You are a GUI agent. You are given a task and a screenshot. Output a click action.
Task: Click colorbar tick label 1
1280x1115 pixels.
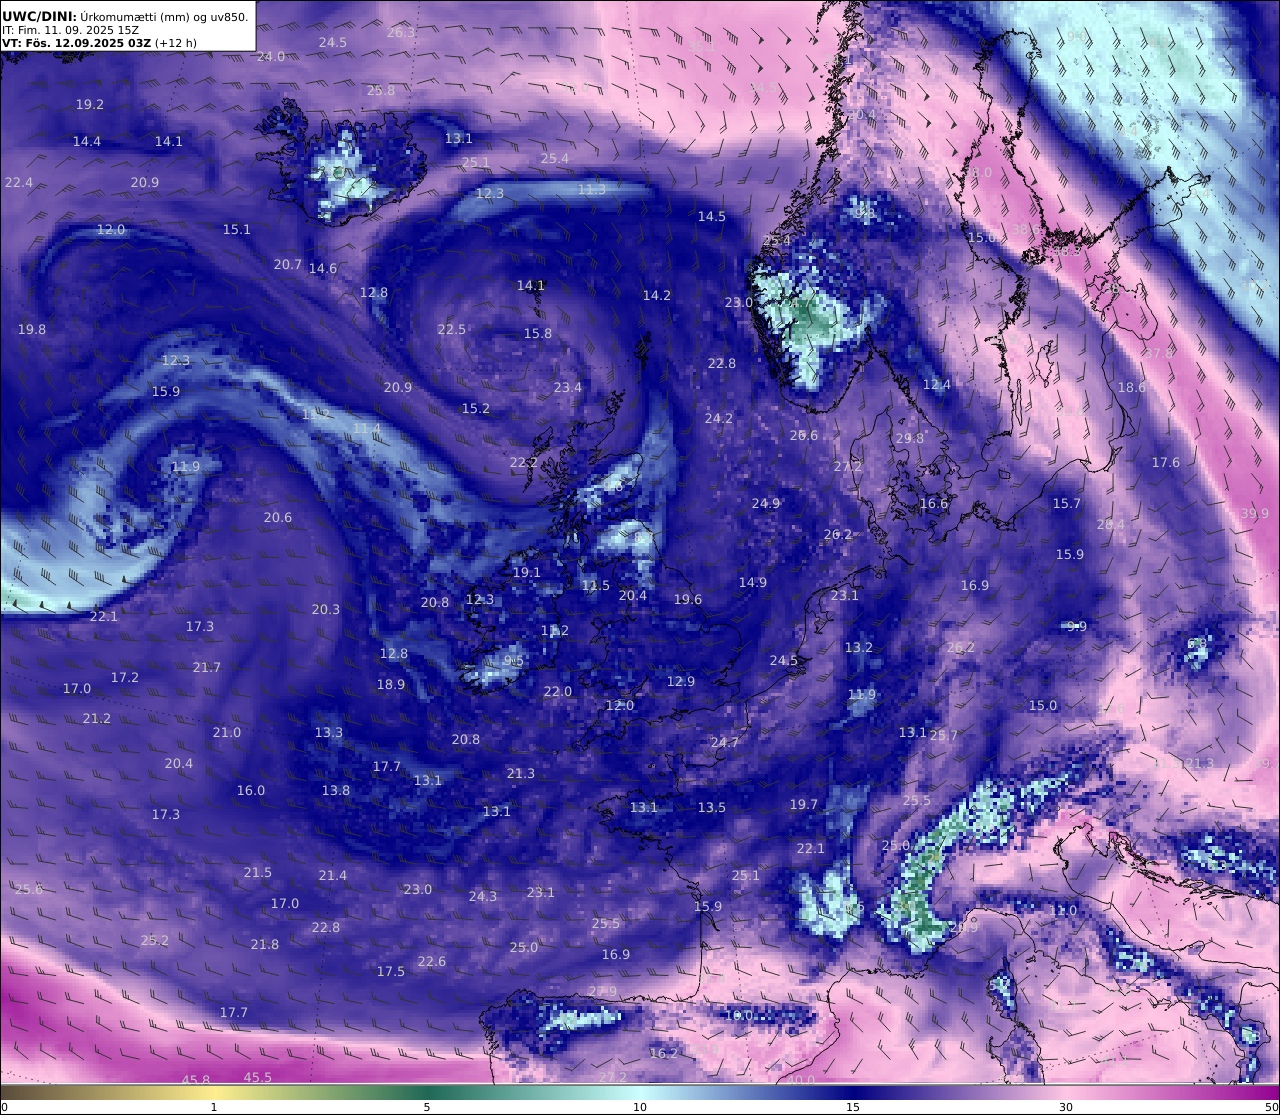point(214,1107)
